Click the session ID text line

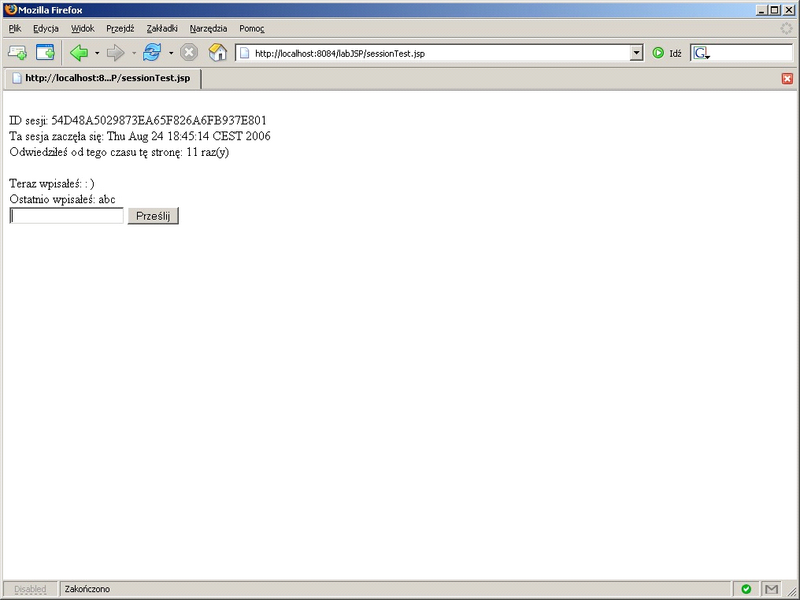pos(138,120)
